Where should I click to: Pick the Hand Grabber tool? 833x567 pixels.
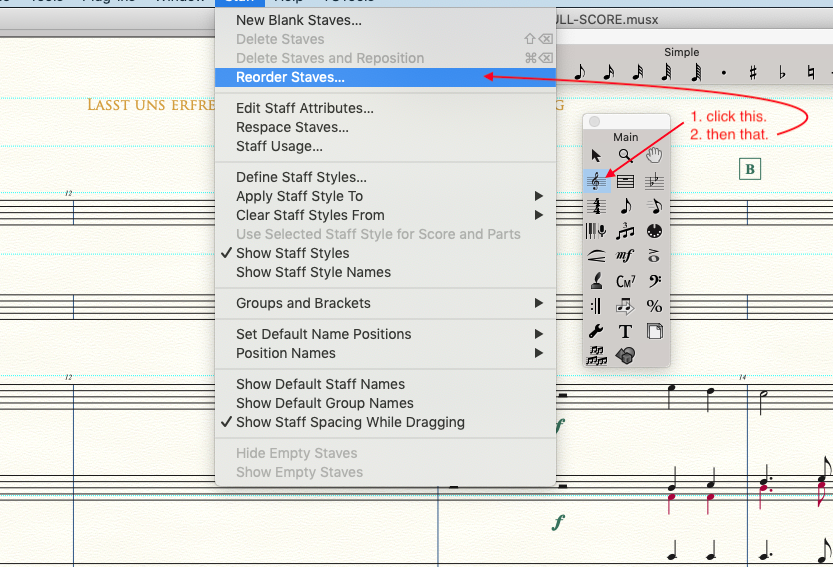(654, 155)
